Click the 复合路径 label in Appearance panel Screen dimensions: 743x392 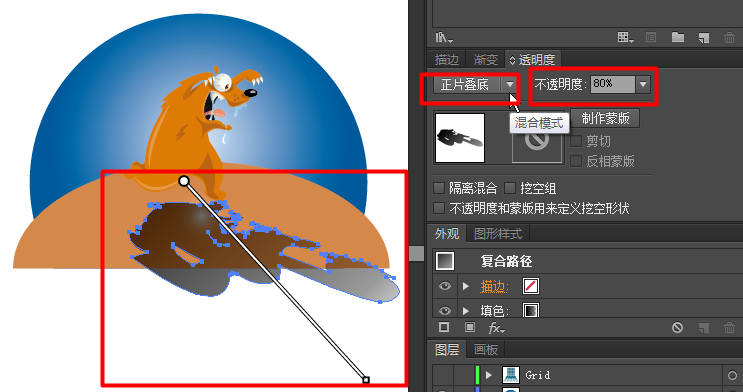coord(506,261)
